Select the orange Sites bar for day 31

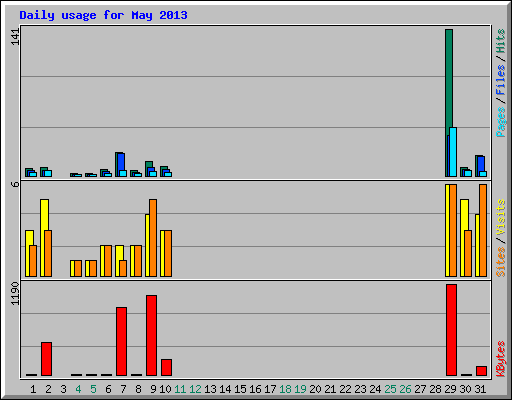click(483, 231)
